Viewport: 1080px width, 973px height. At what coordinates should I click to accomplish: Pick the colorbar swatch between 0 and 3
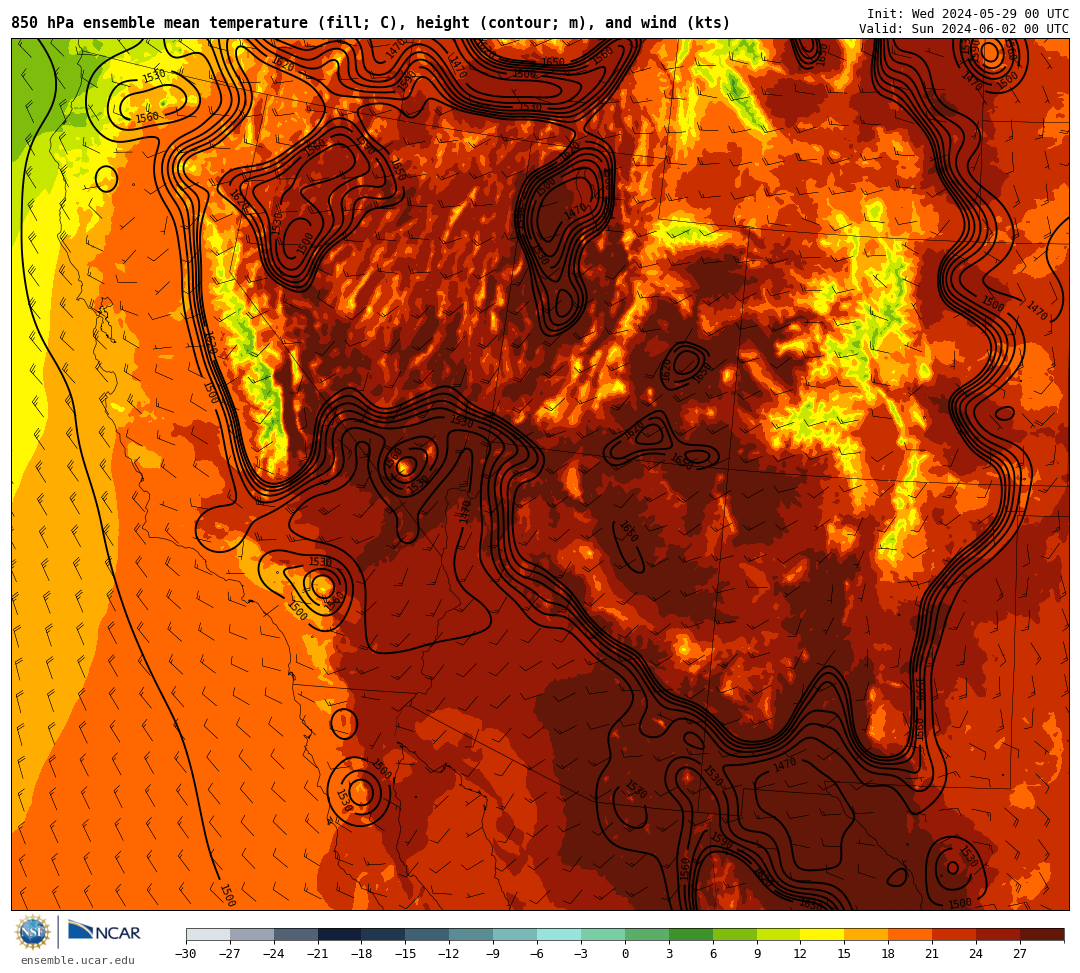(x=647, y=934)
